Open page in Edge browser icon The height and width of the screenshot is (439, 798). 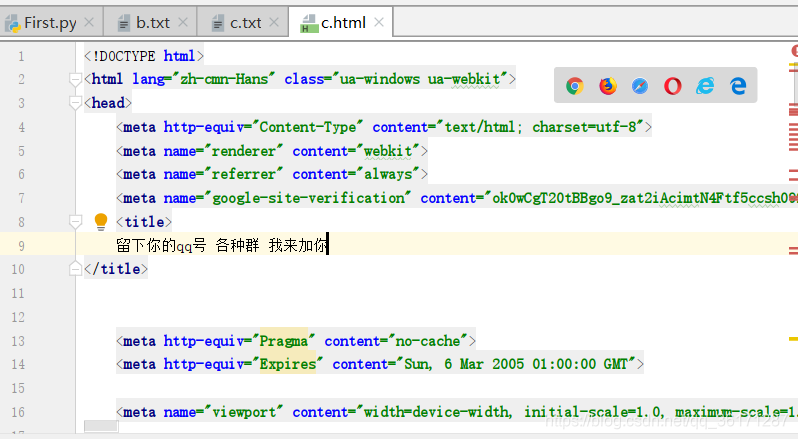tap(738, 86)
